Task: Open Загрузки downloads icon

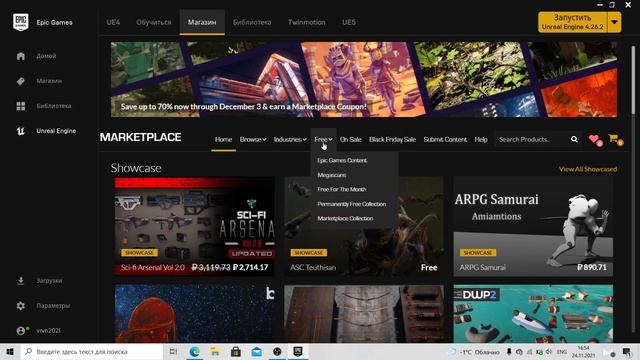Action: click(x=21, y=281)
